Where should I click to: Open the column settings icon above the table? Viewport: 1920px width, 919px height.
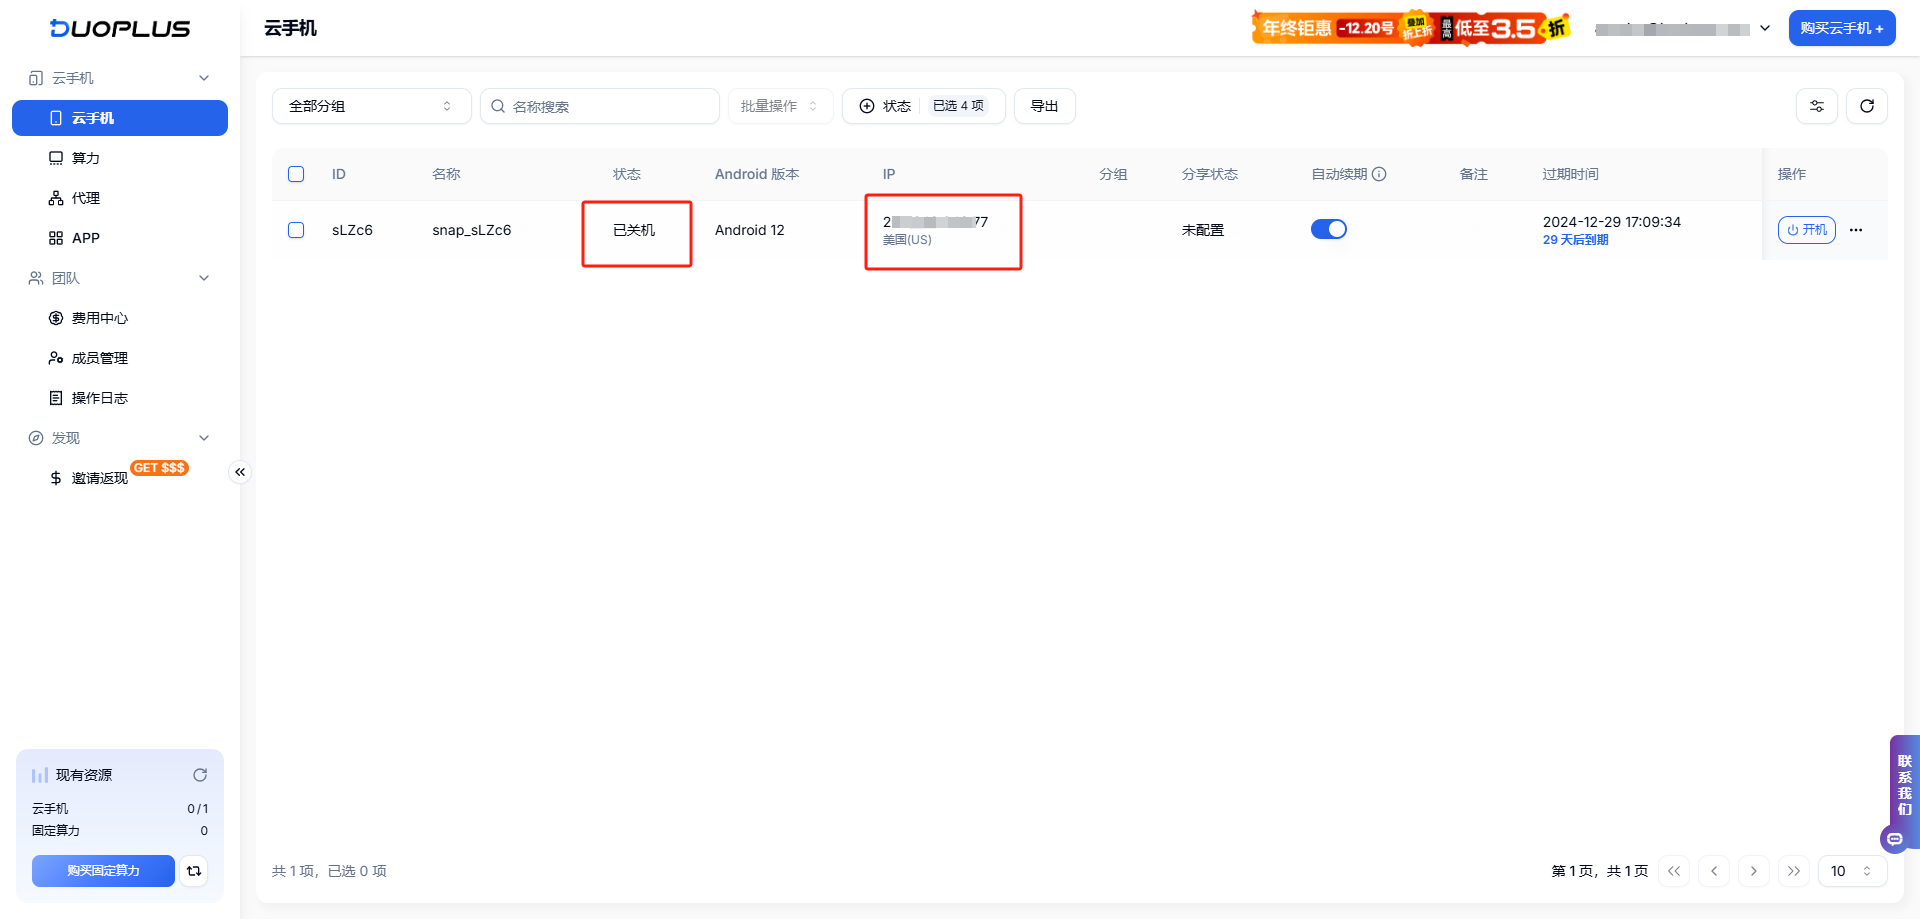pos(1817,105)
